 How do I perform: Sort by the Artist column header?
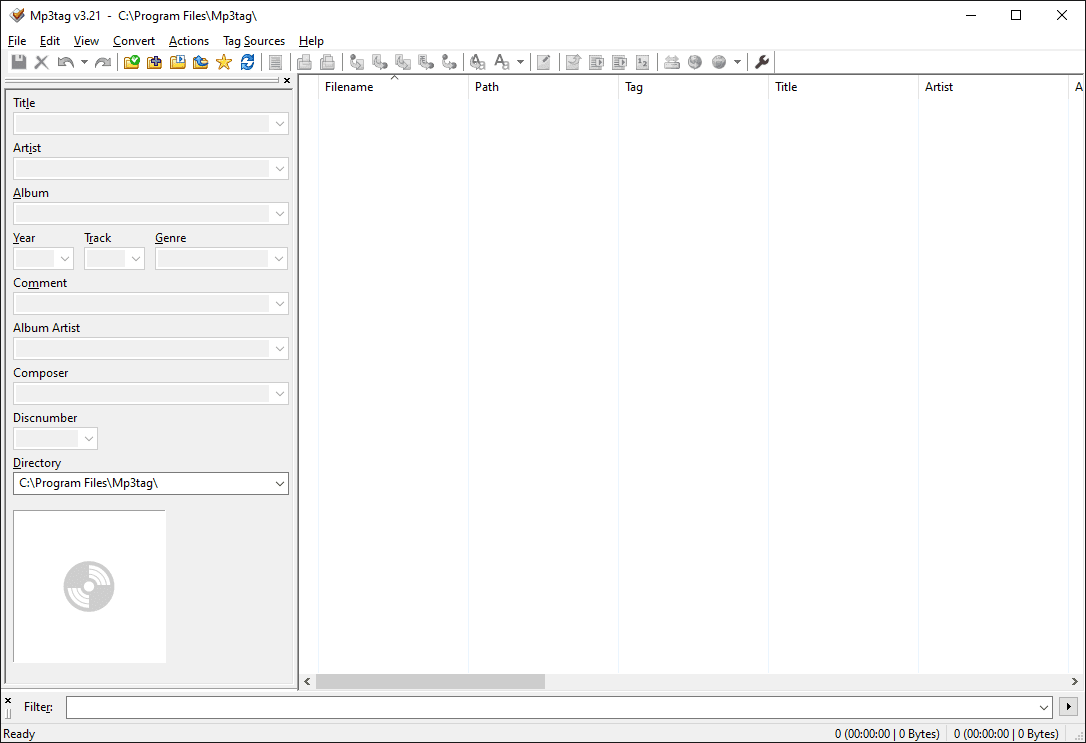pos(993,87)
